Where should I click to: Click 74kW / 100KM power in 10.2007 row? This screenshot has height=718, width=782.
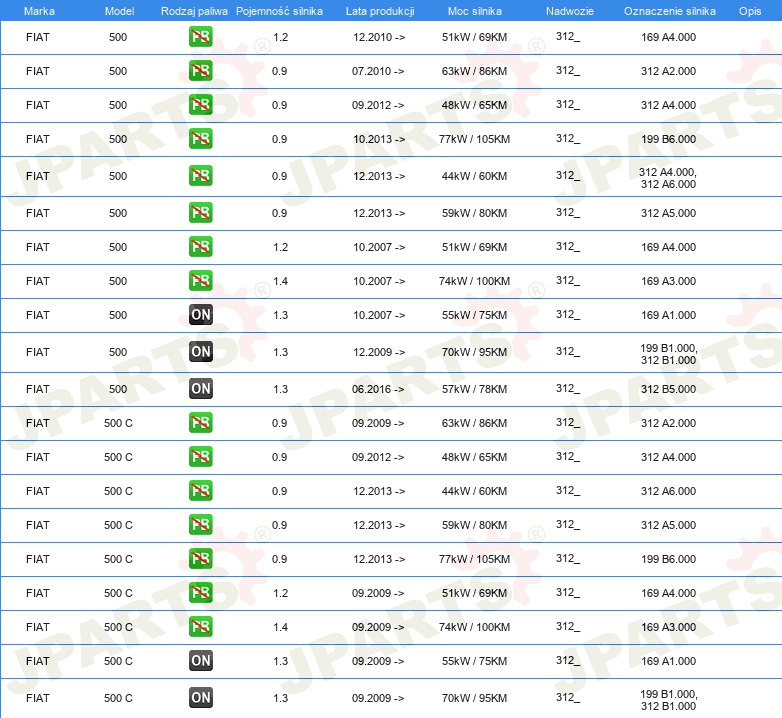[474, 281]
